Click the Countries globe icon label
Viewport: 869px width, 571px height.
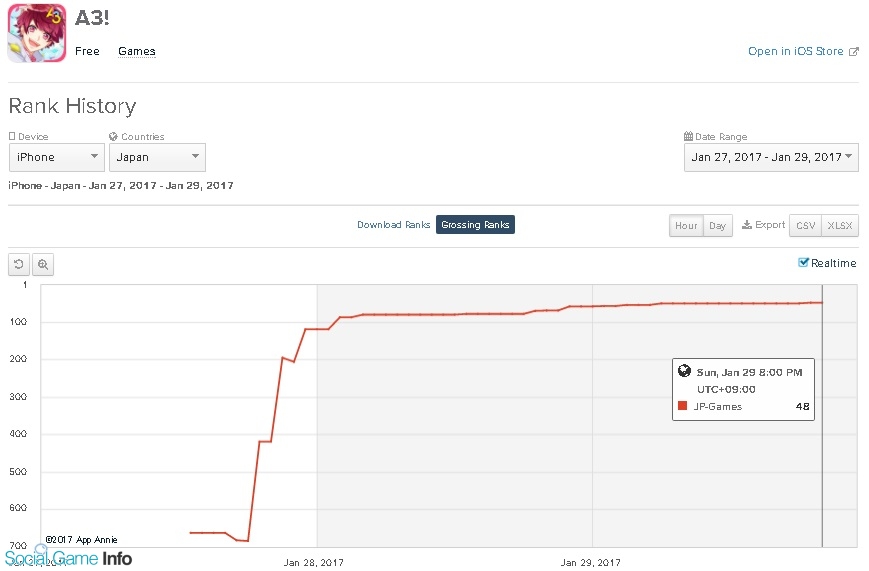tap(113, 136)
